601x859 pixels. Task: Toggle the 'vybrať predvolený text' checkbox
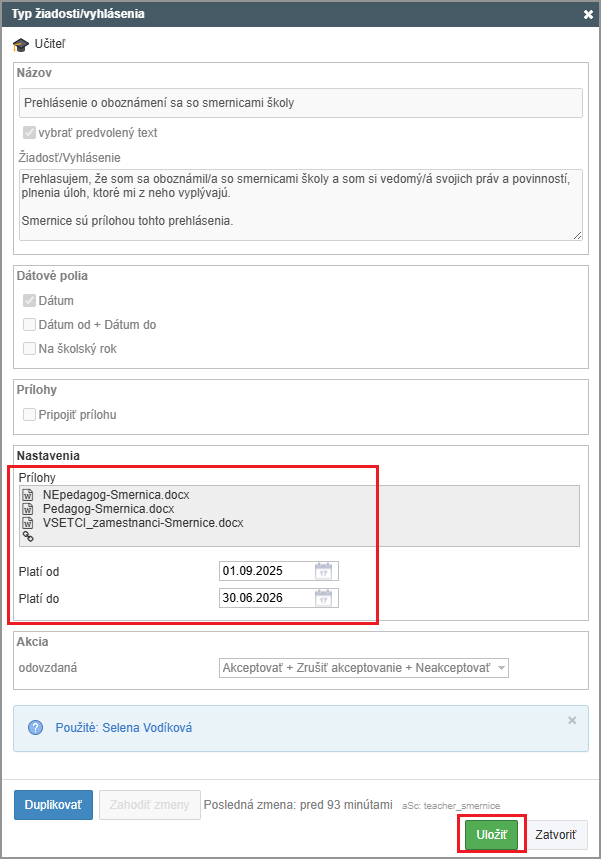click(x=29, y=132)
